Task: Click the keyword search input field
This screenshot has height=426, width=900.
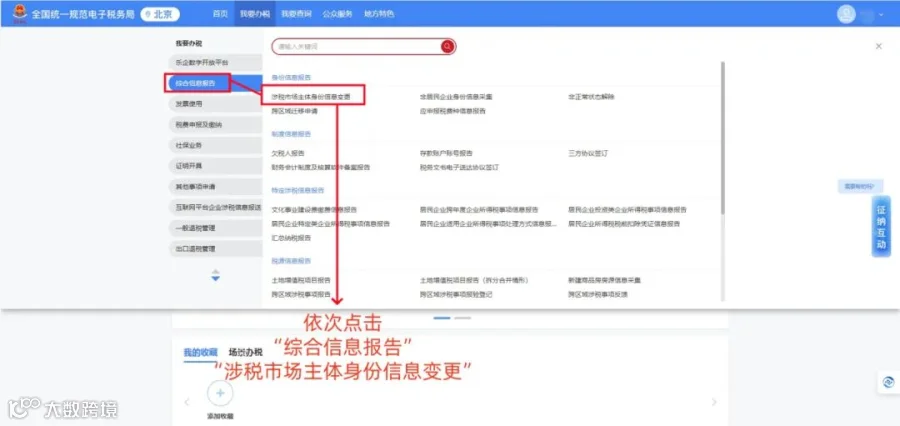Action: click(x=356, y=47)
